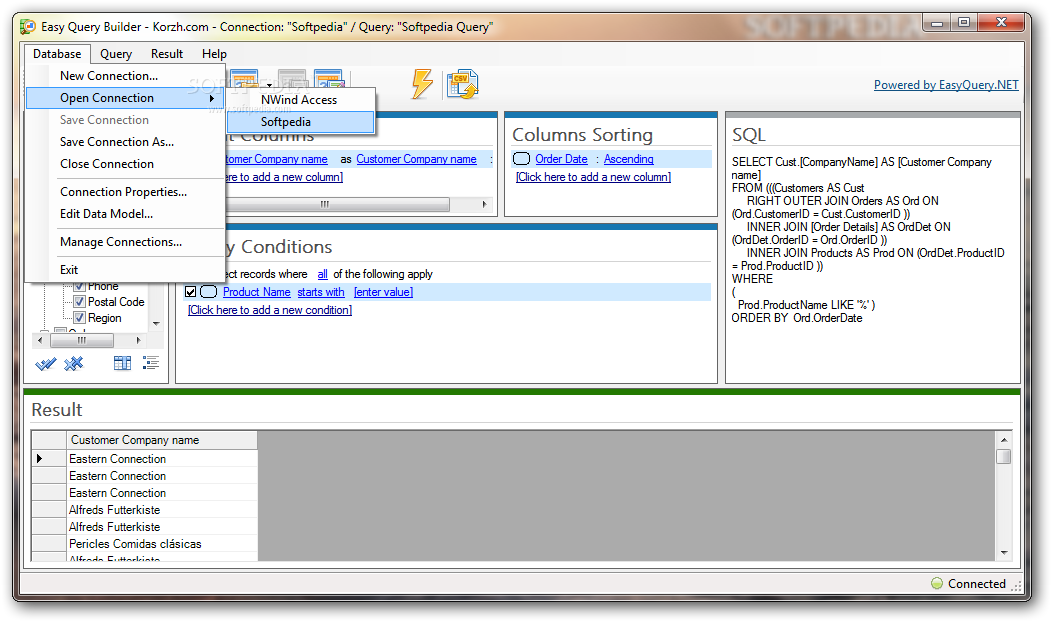Viewport: 1052px width, 622px height.
Task: Open the Help menu
Action: [214, 54]
